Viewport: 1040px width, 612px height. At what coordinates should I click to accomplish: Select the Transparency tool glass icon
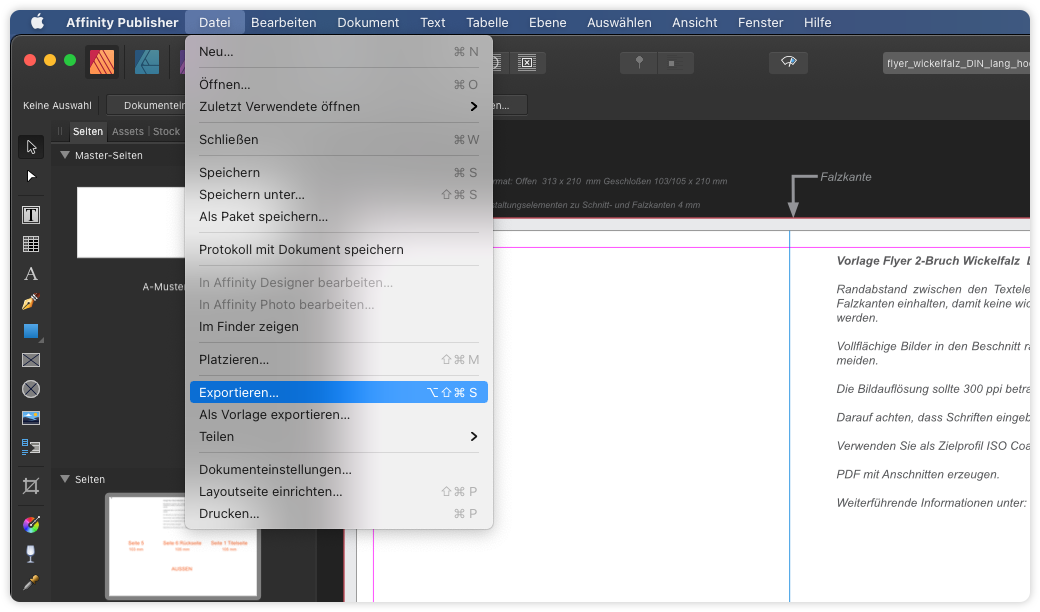click(x=31, y=553)
